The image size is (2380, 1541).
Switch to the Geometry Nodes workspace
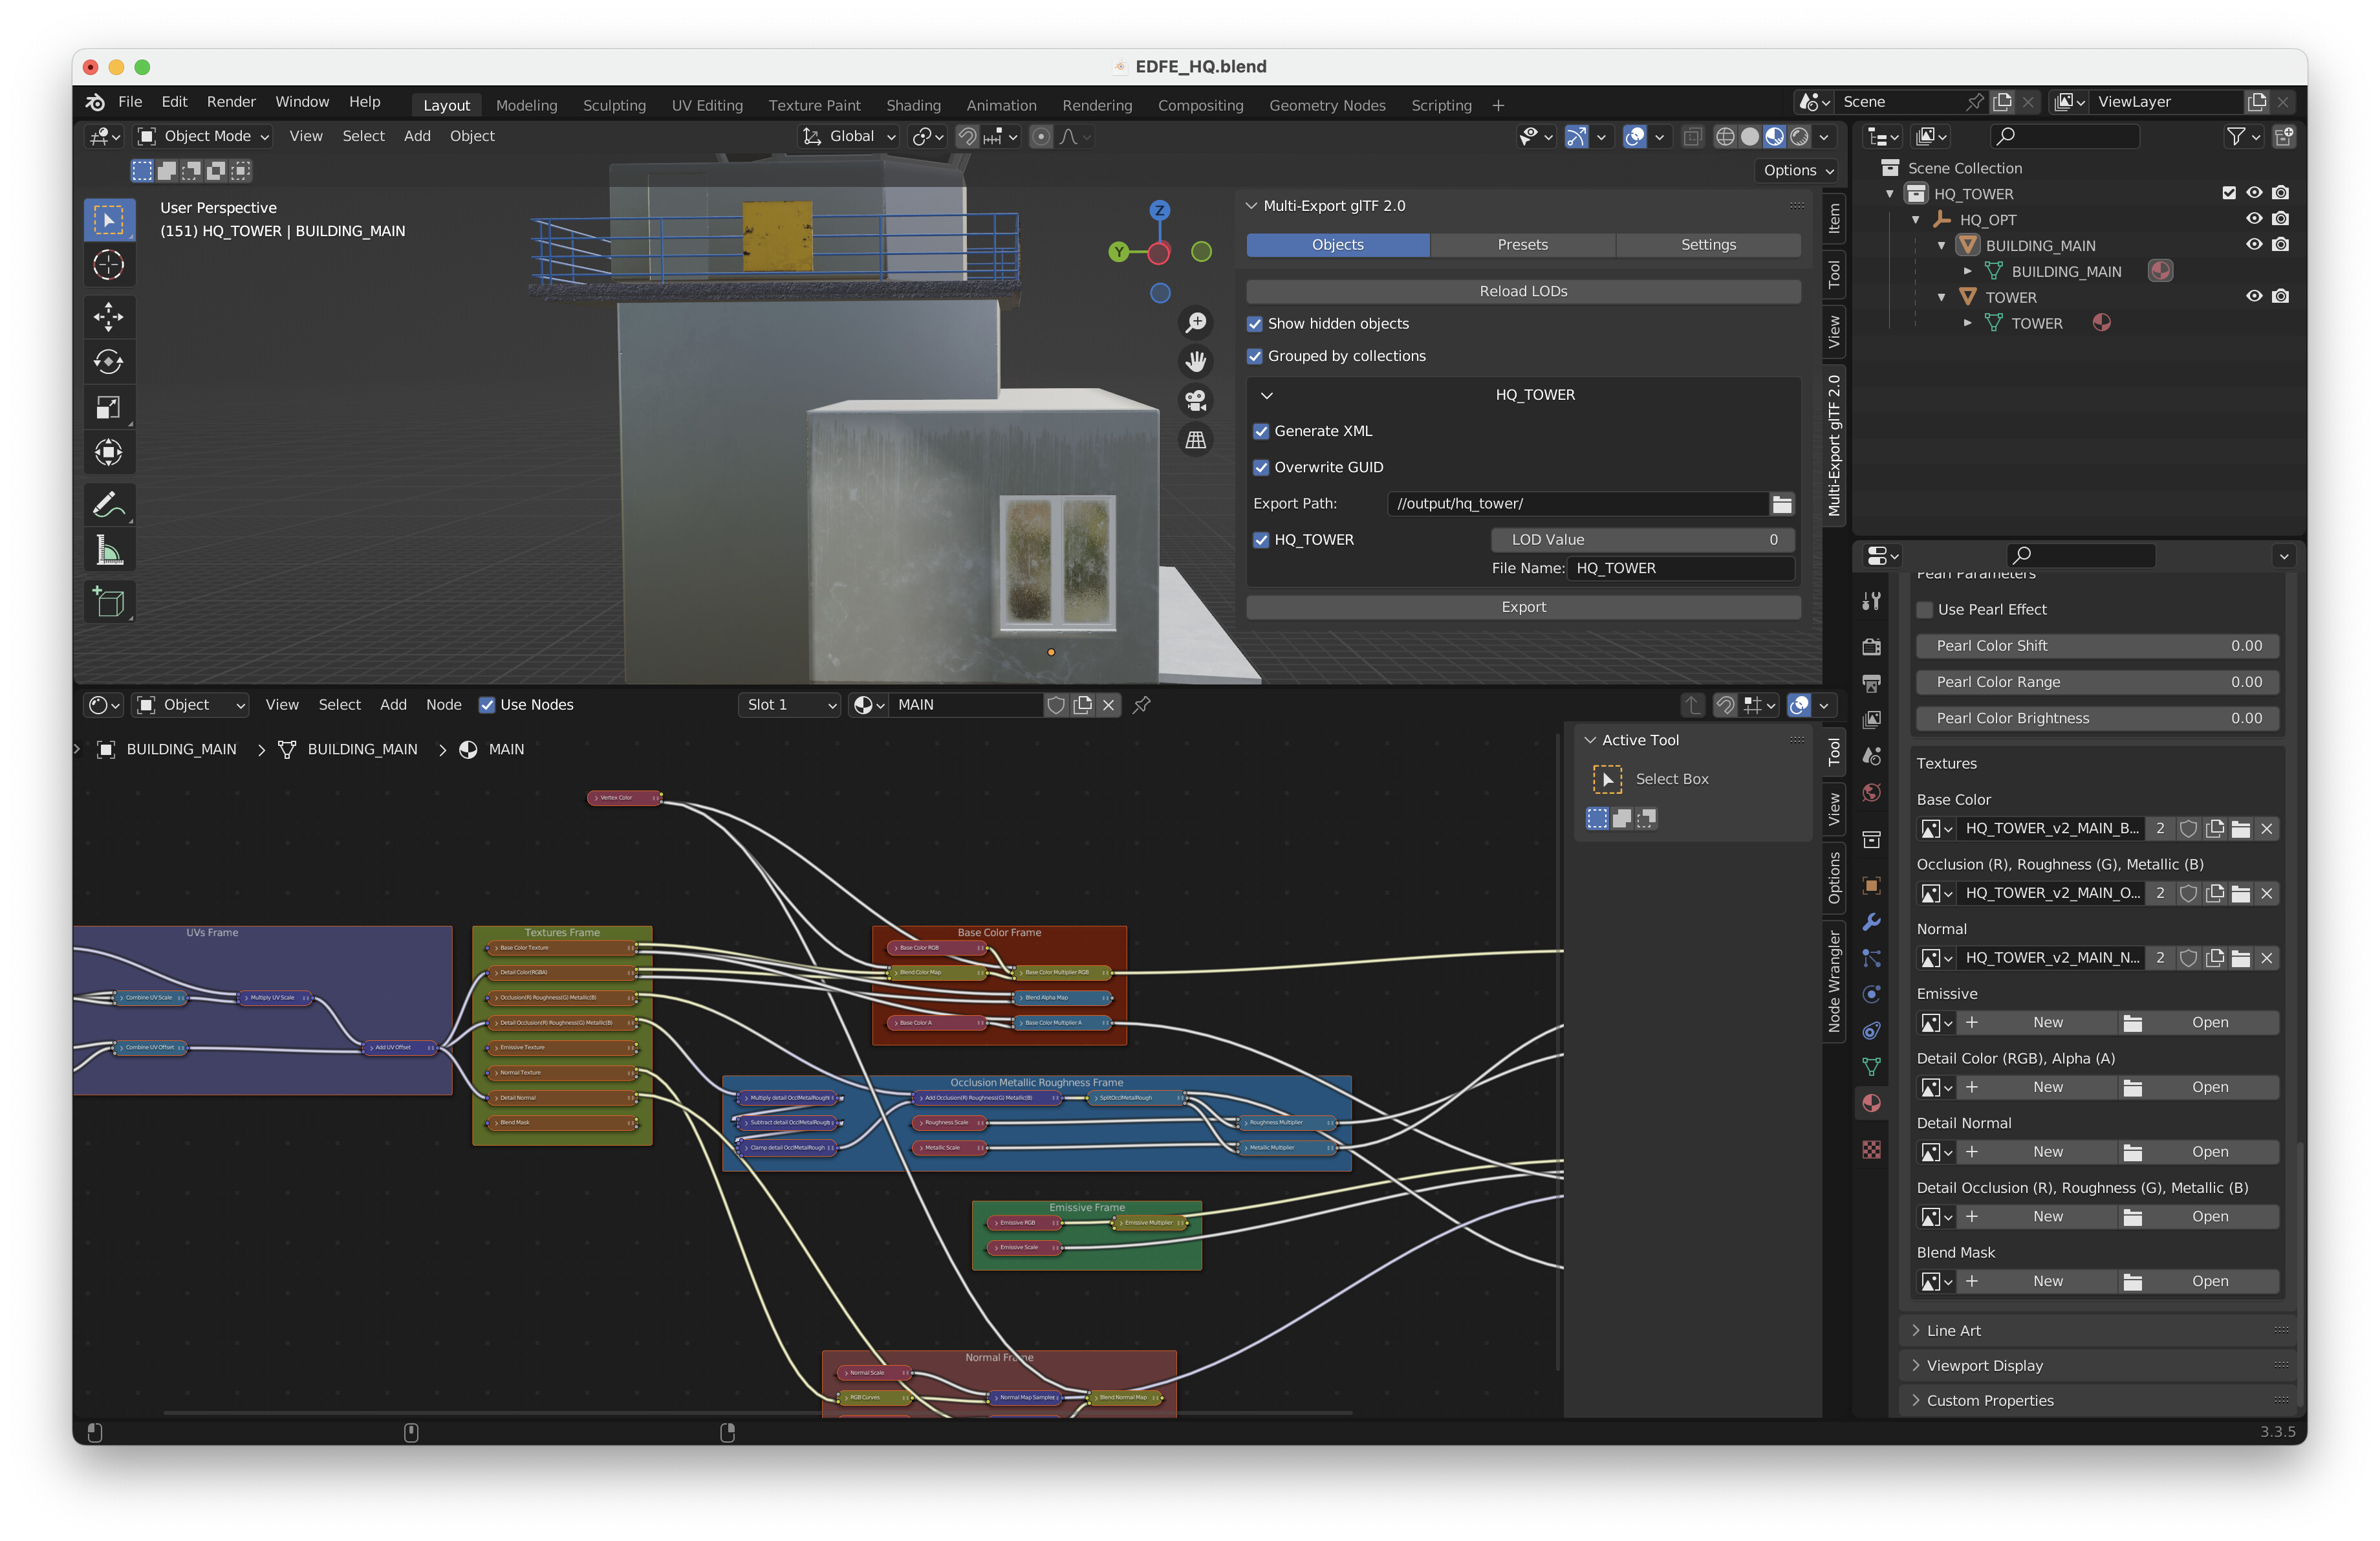click(1327, 105)
